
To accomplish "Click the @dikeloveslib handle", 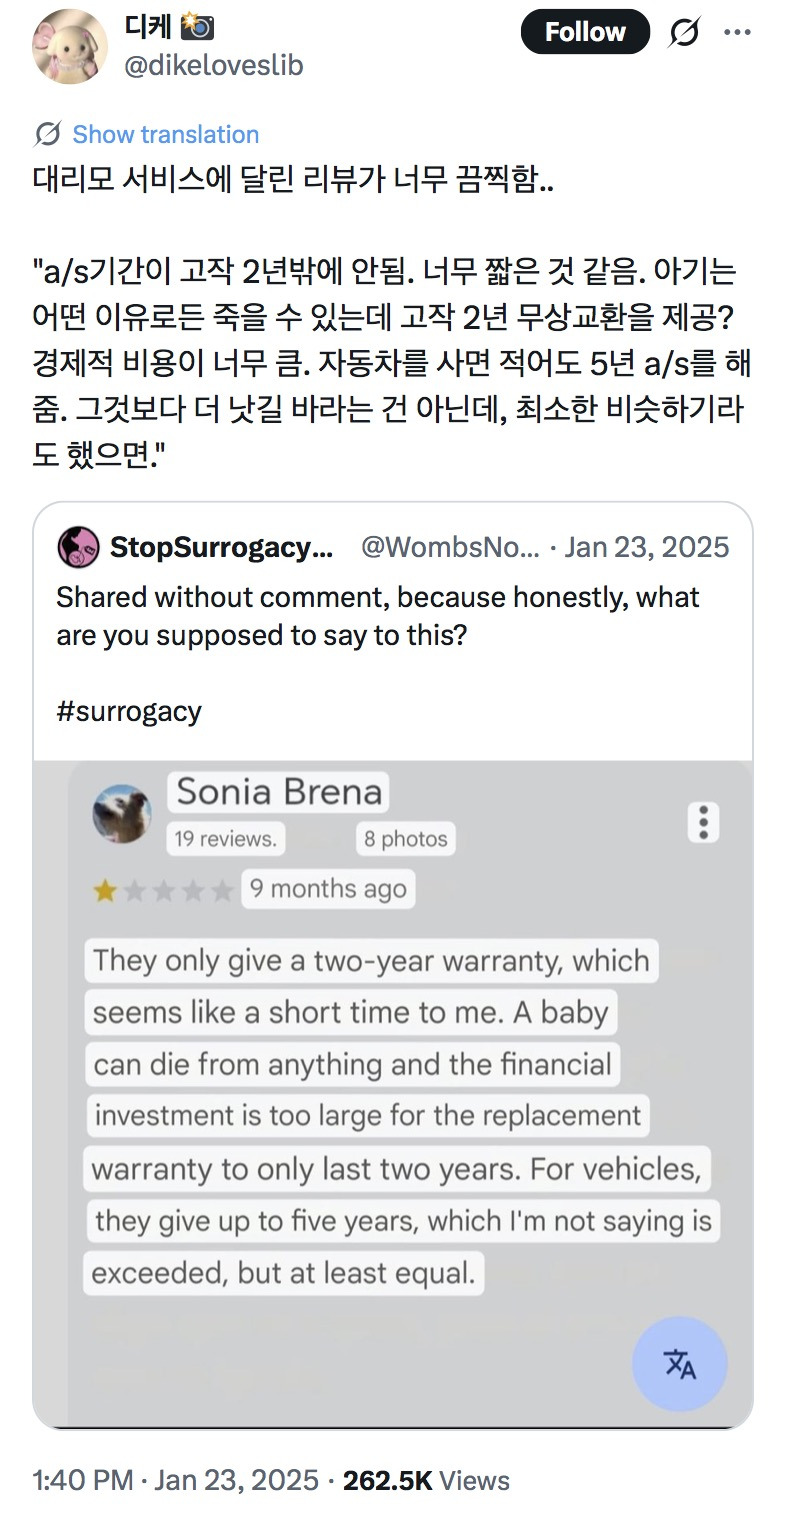I will [x=213, y=66].
